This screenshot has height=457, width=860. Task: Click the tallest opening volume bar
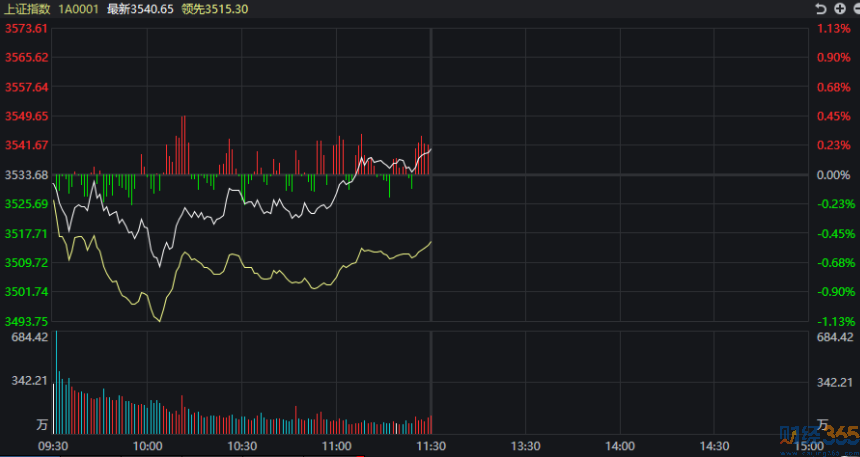click(57, 380)
